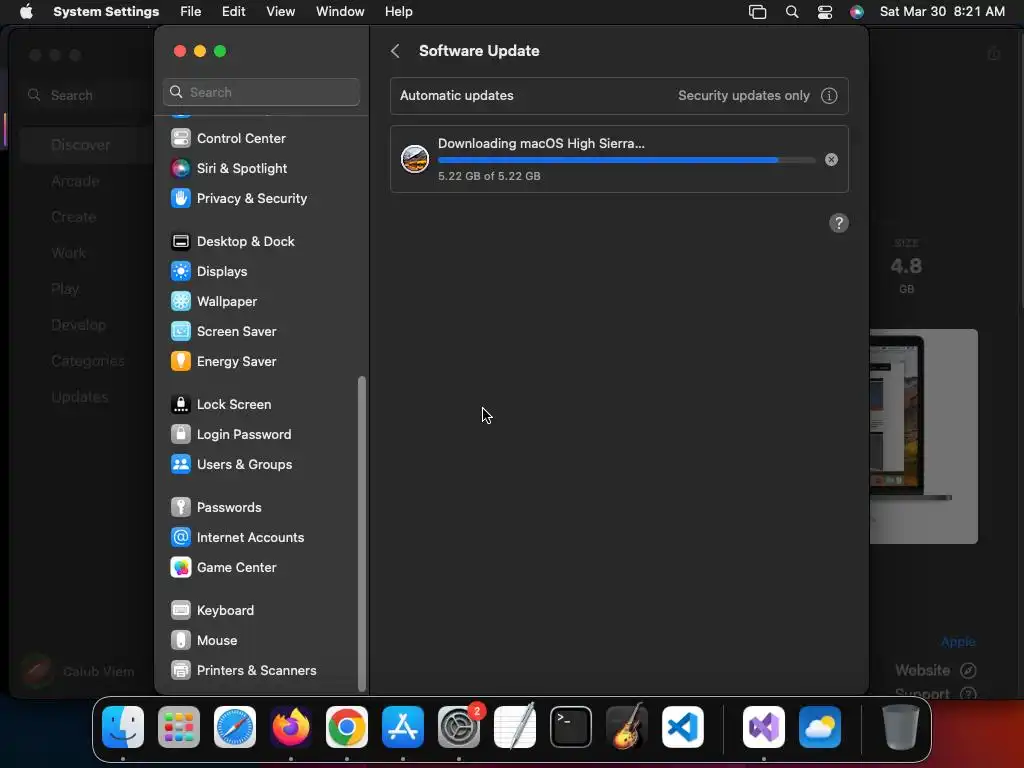This screenshot has width=1024, height=768.
Task: Open Trash from the Dock
Action: click(900, 727)
